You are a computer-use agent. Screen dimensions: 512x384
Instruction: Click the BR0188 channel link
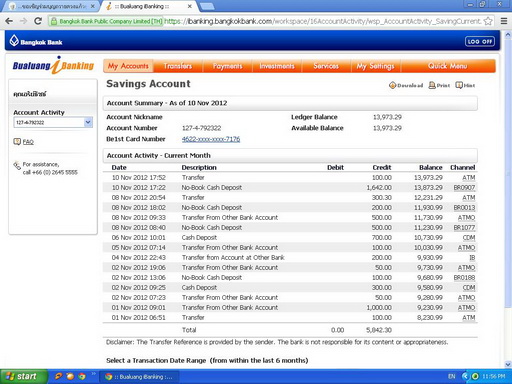464,278
